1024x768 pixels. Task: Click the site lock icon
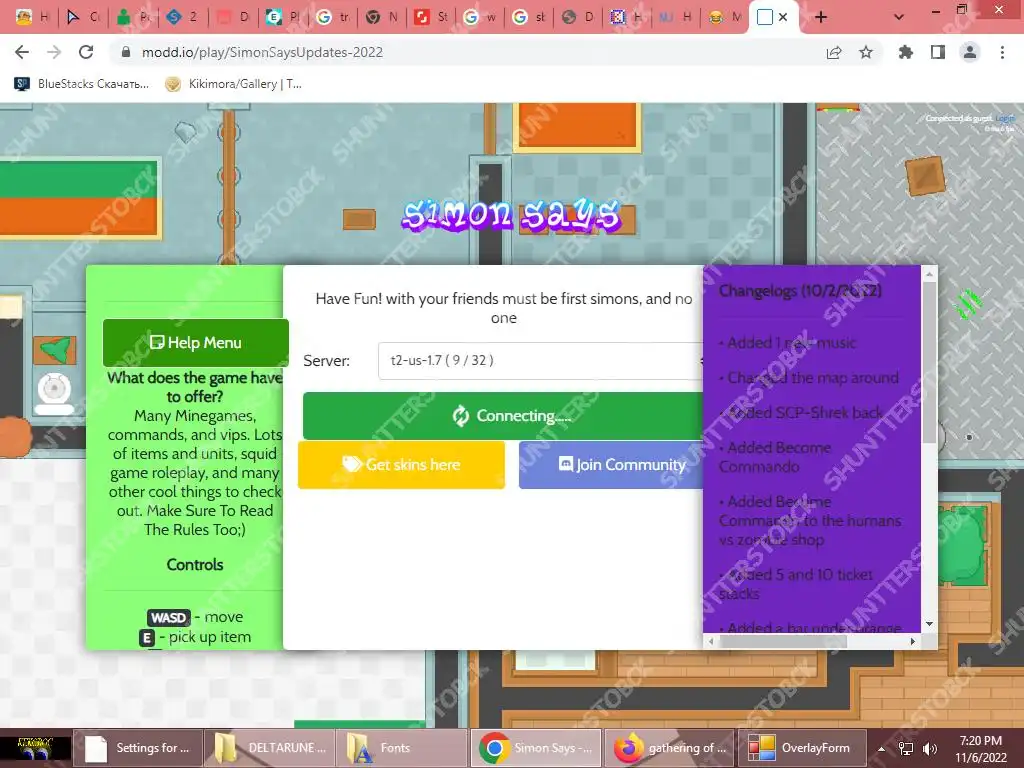point(126,52)
